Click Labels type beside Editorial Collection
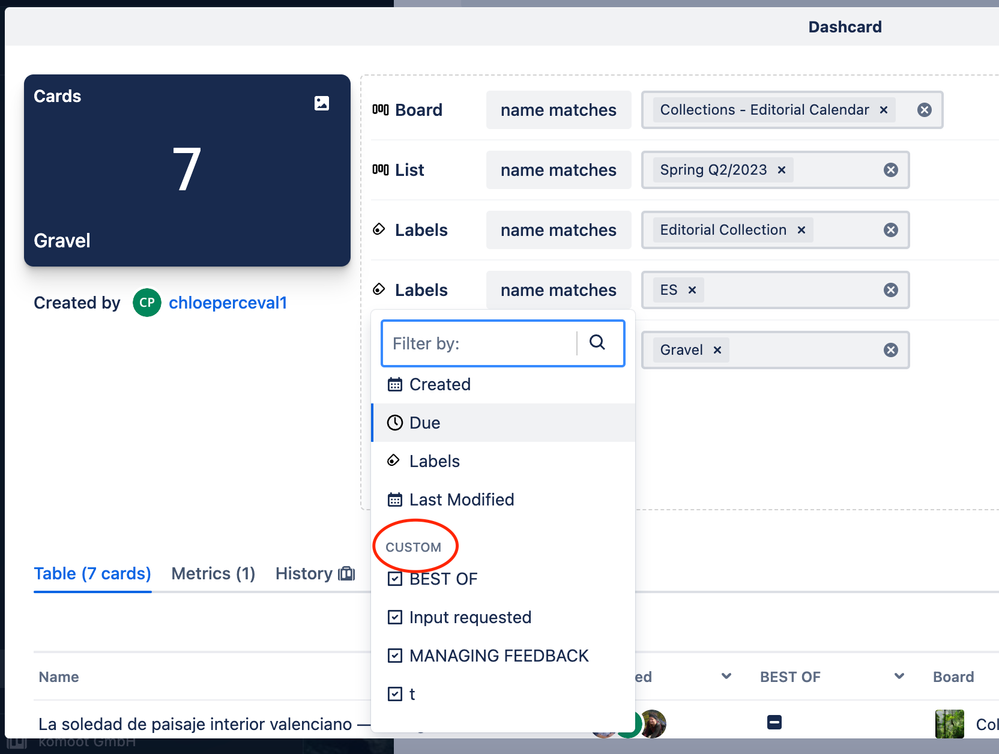This screenshot has width=999, height=754. (410, 230)
